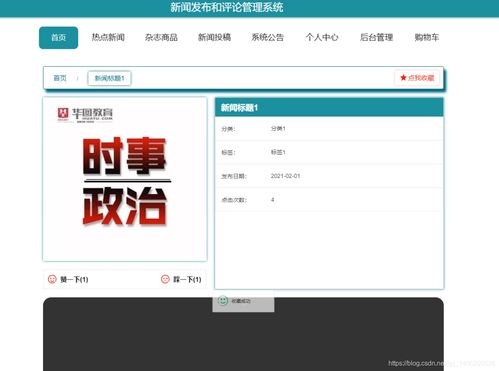Screen dimensions: 499x371
Task: Click the 新闻标题1 breadcrumb item
Action: 109,78
